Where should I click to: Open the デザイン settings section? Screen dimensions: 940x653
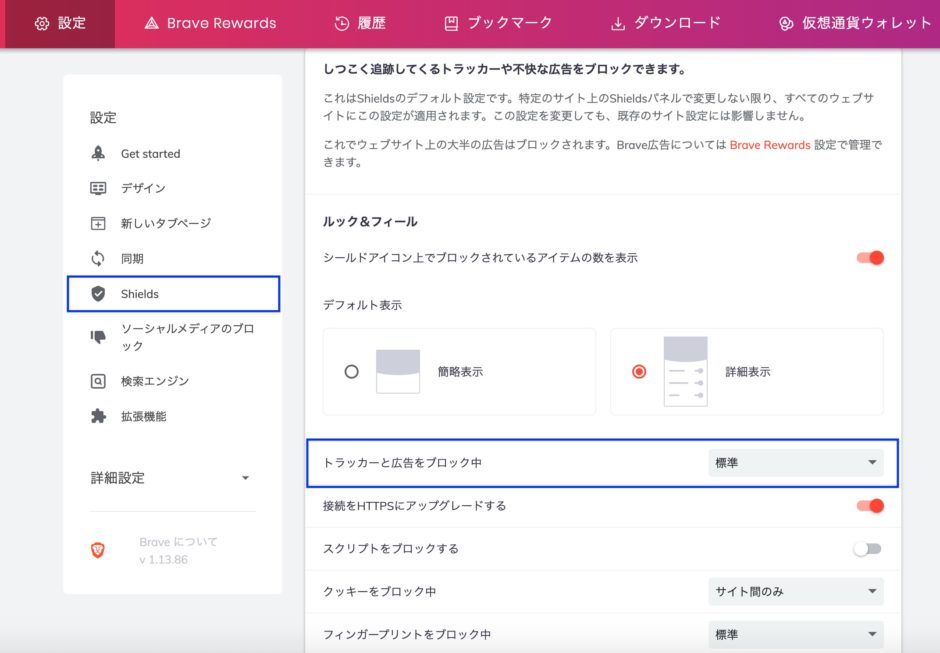click(100, 187)
